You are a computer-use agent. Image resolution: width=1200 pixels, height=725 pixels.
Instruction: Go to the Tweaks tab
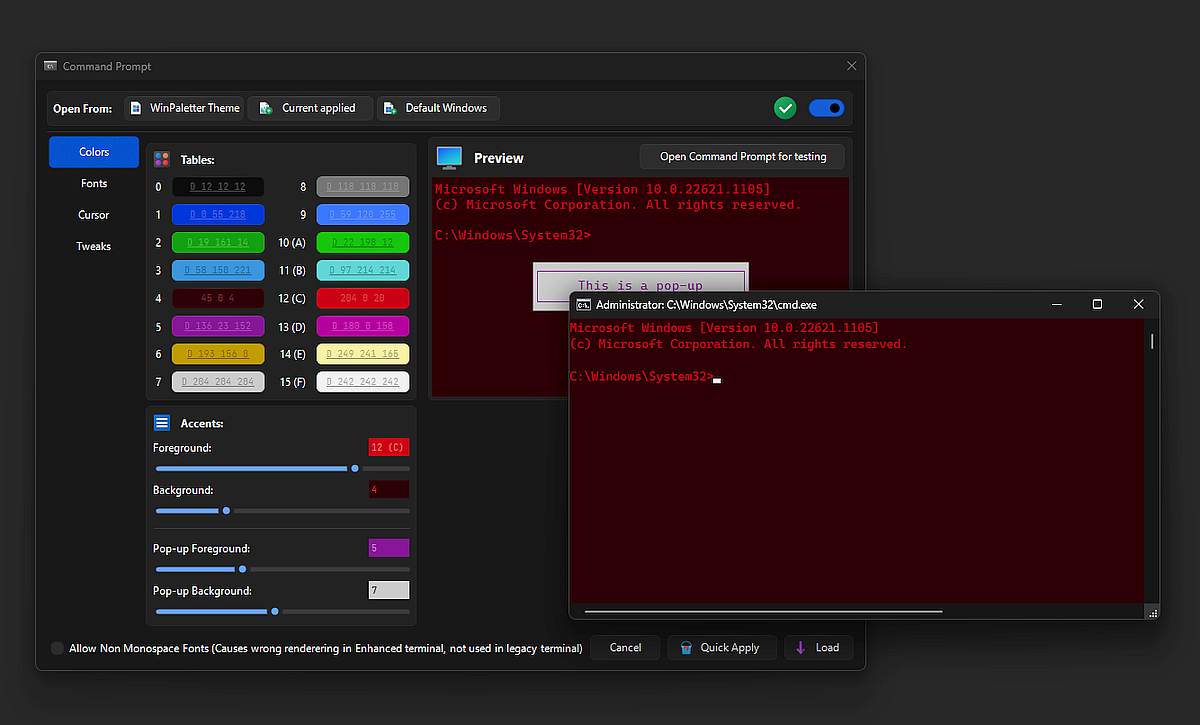[x=94, y=246]
